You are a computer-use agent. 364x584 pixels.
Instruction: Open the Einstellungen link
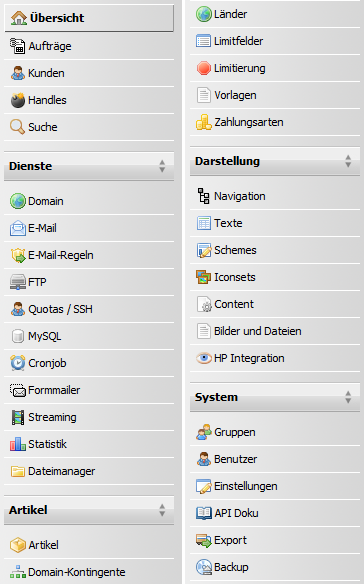click(275, 486)
